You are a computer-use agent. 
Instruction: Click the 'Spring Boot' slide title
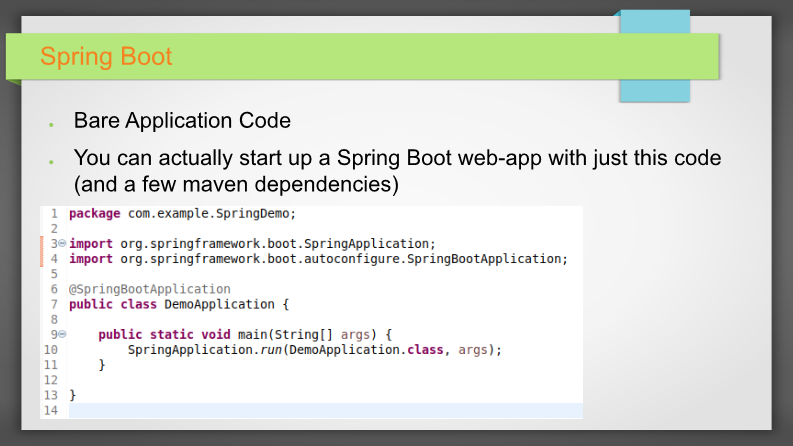click(106, 56)
